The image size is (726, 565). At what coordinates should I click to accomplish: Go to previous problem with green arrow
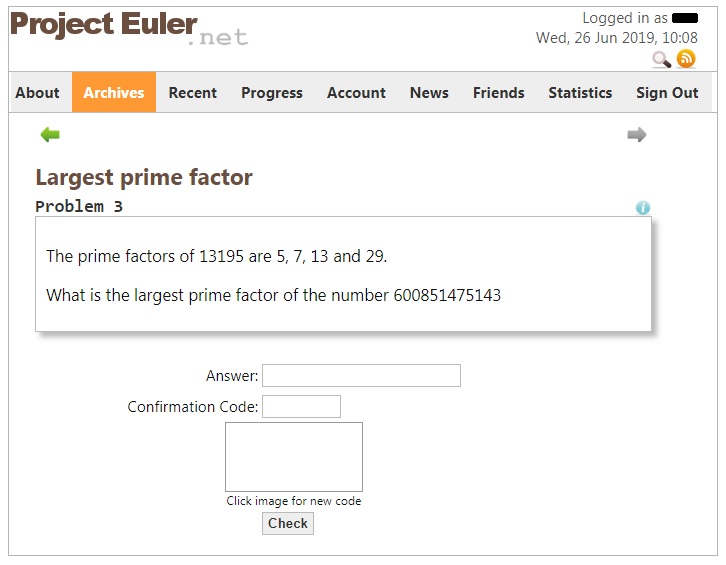[50, 135]
